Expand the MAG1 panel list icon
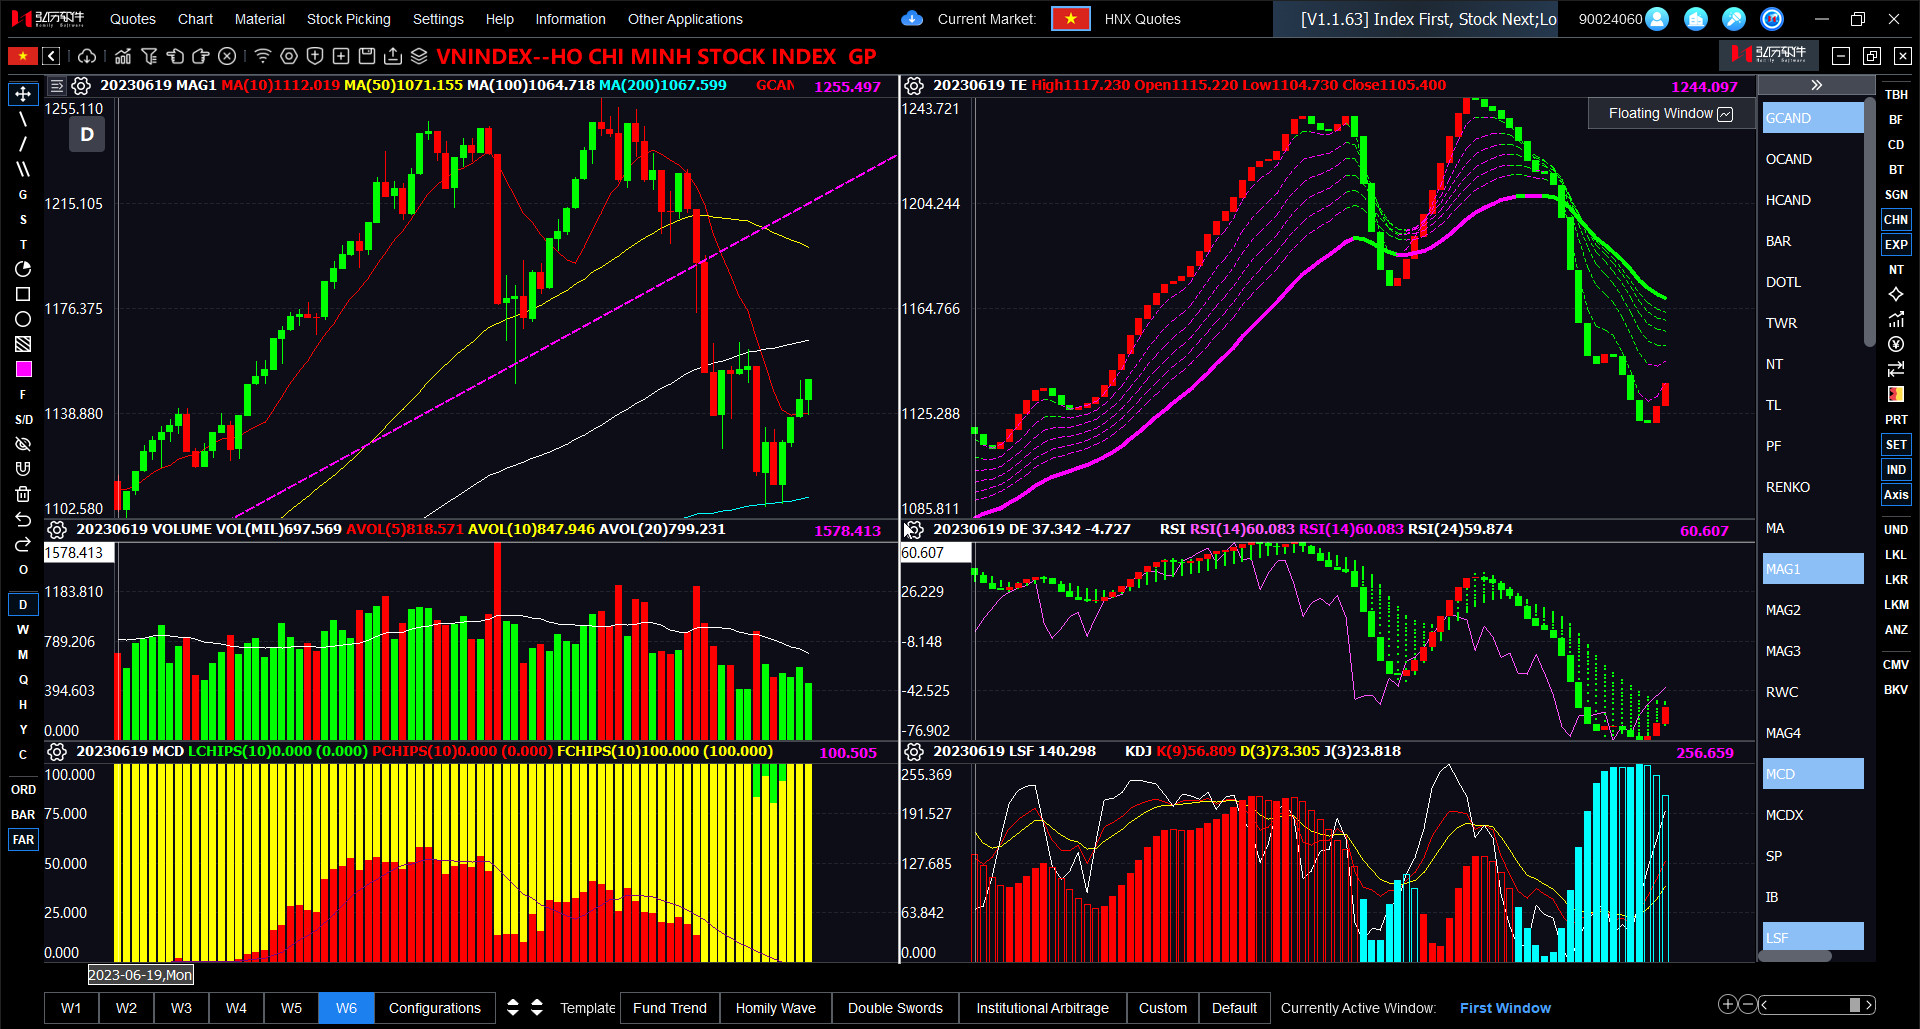1920x1029 pixels. (x=57, y=86)
